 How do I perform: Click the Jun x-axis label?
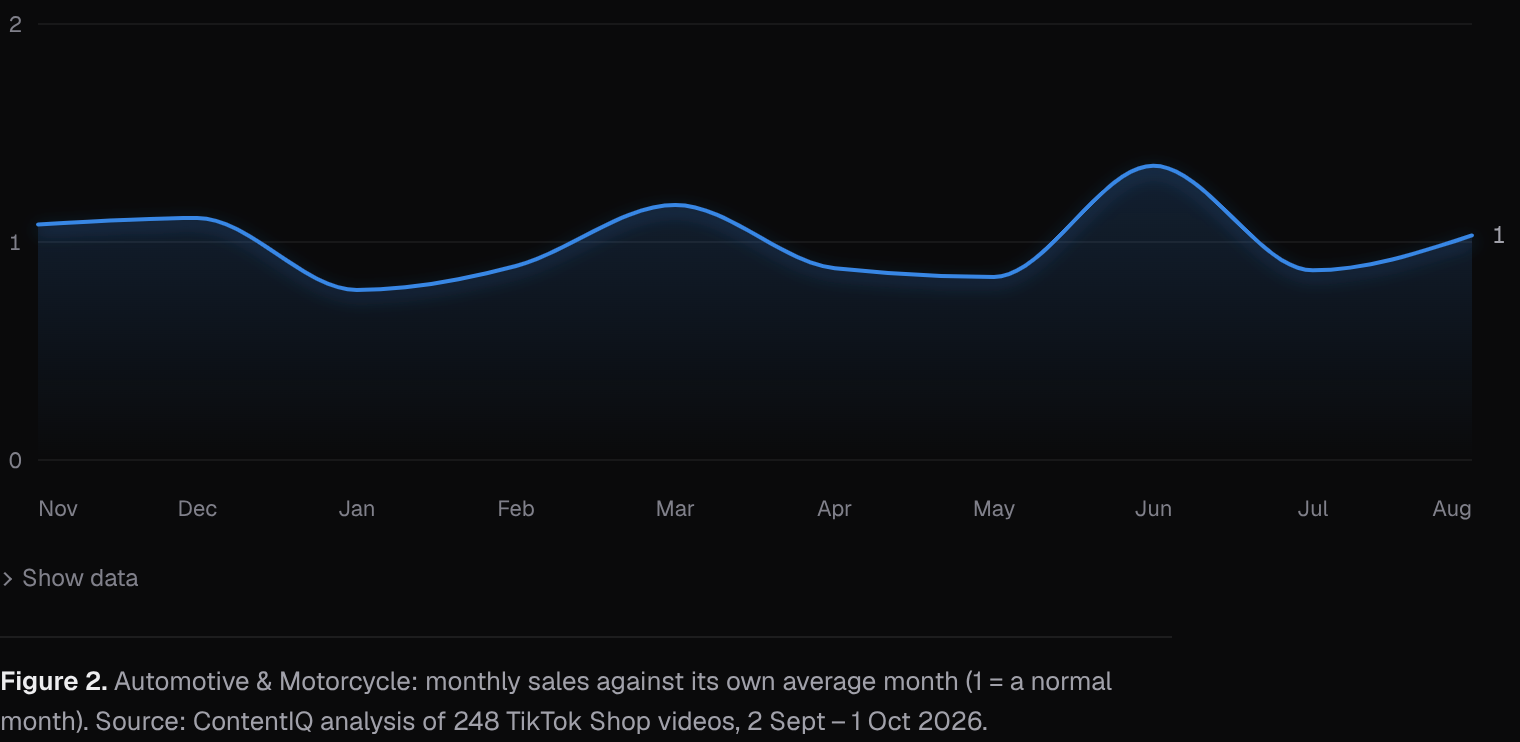click(1153, 509)
